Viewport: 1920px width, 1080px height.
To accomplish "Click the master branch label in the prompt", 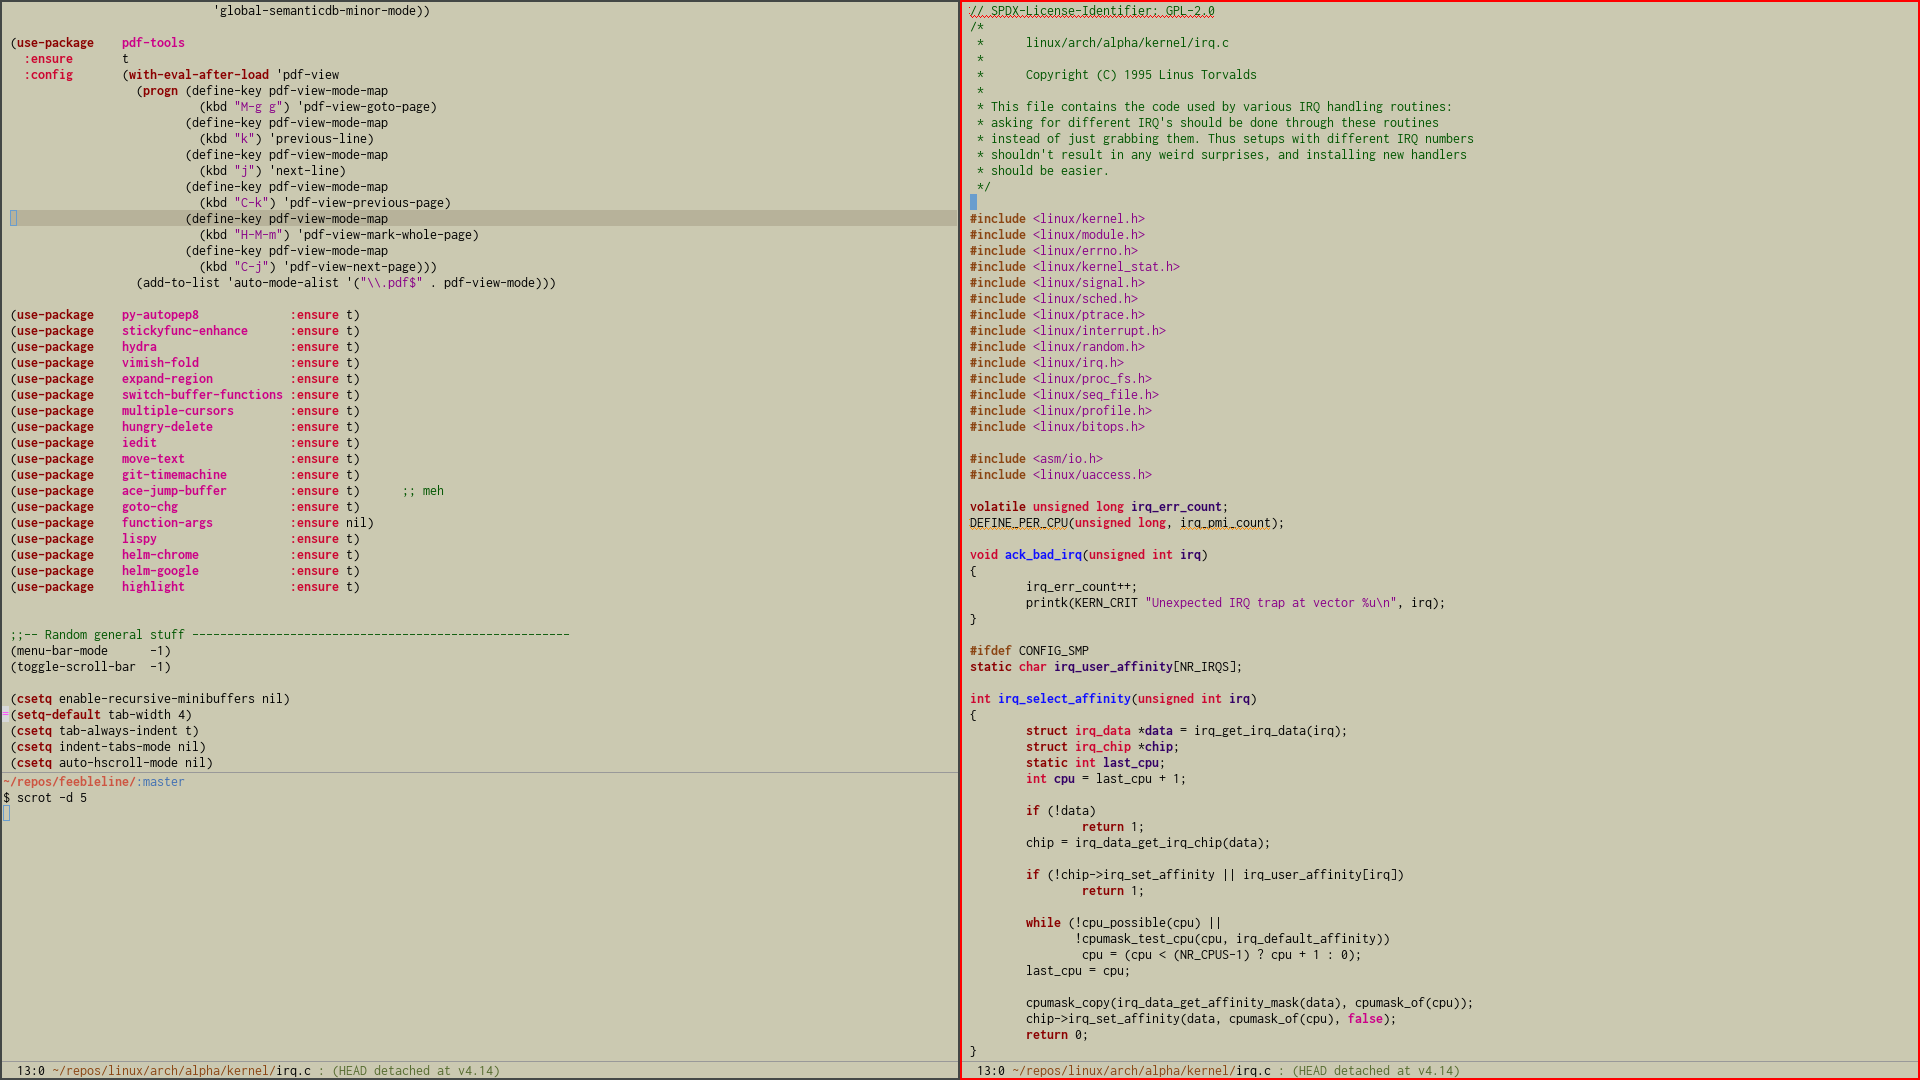I will pos(163,782).
